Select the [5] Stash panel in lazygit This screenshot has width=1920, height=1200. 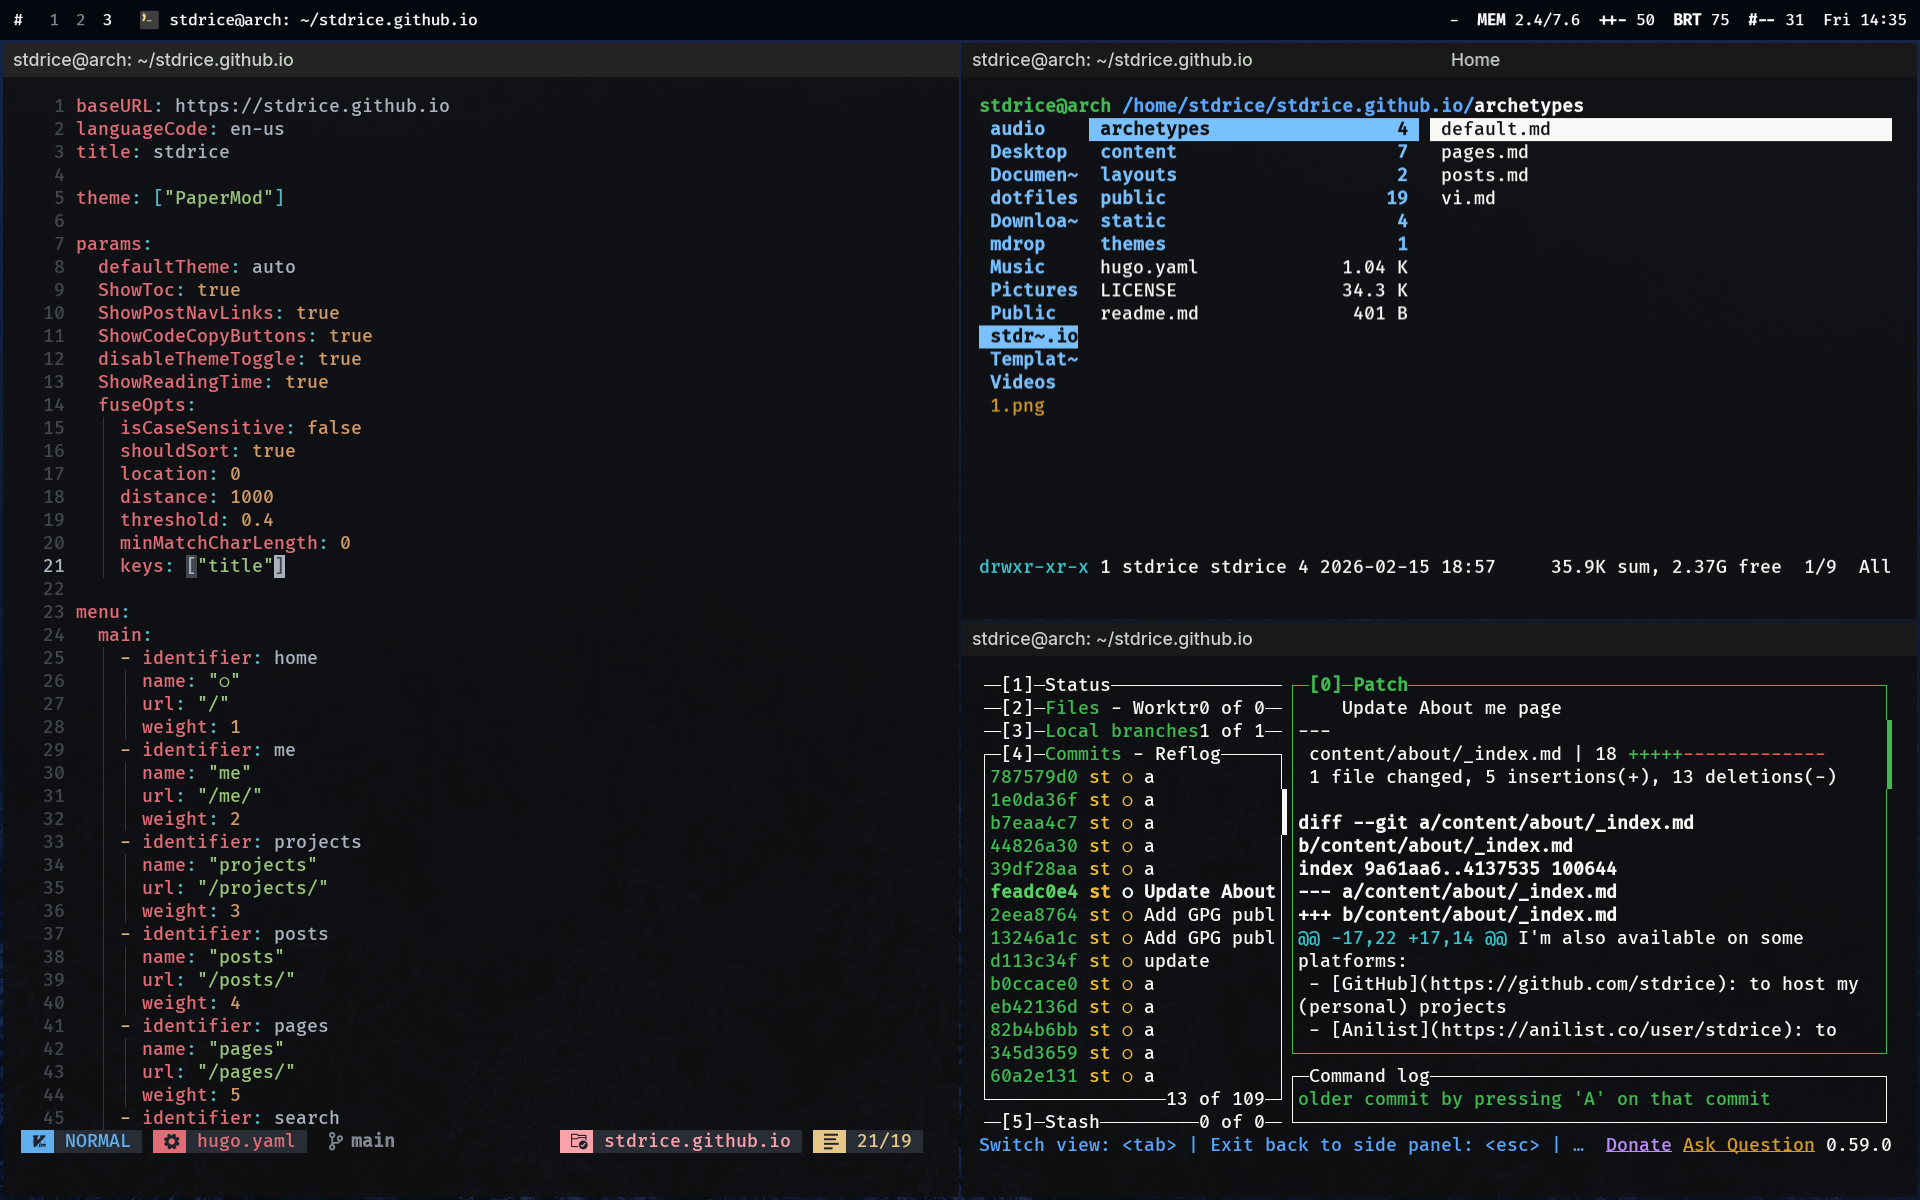click(1133, 1122)
